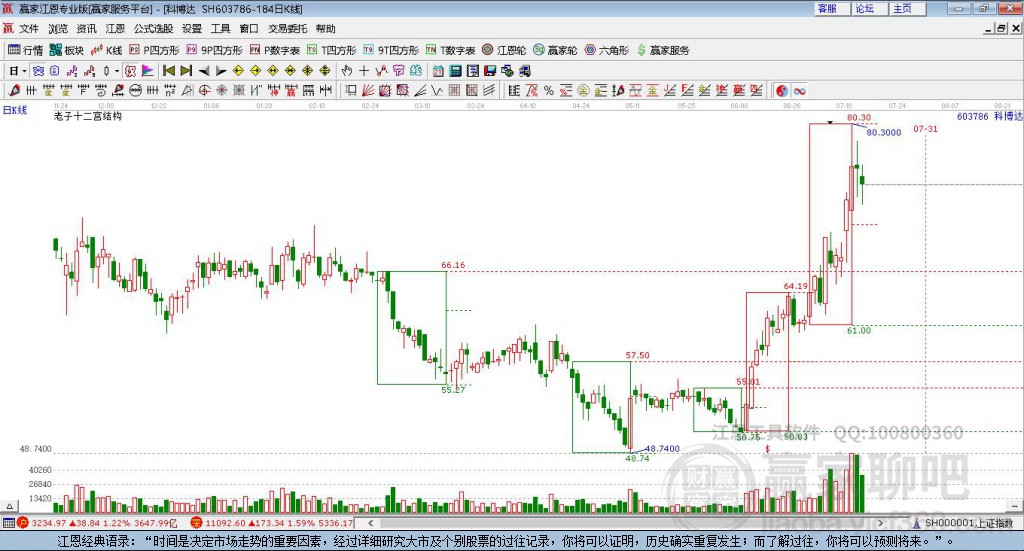Click the 节 solar term icon

coord(398,71)
